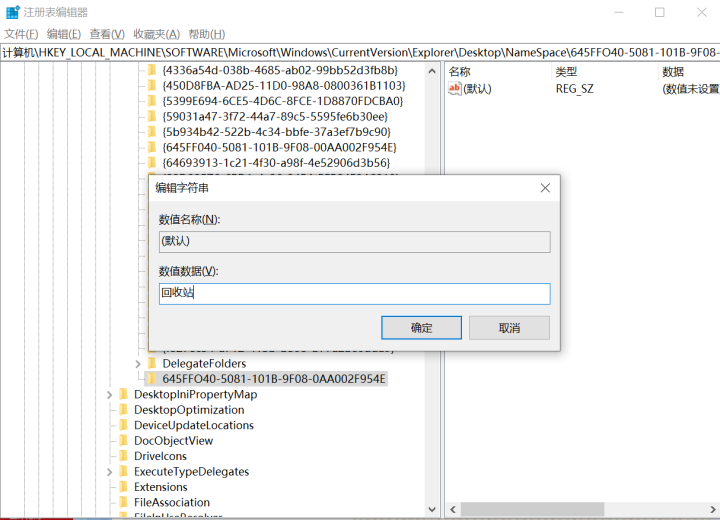Click the DesktopOptimization folder icon
This screenshot has height=520, width=720.
(124, 410)
